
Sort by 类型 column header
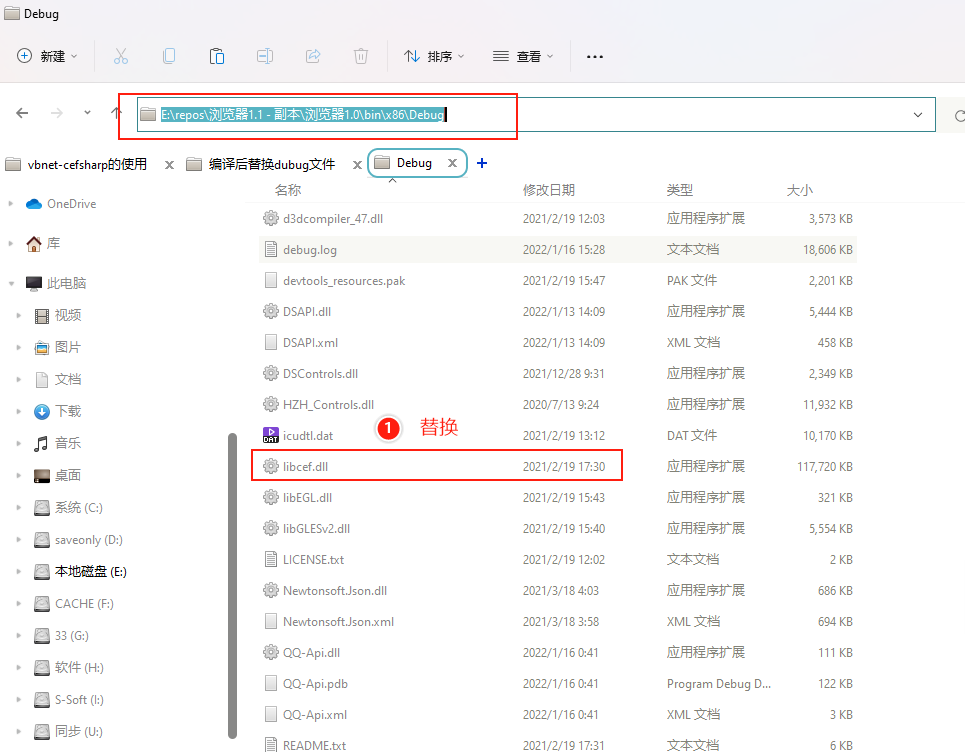pos(680,190)
